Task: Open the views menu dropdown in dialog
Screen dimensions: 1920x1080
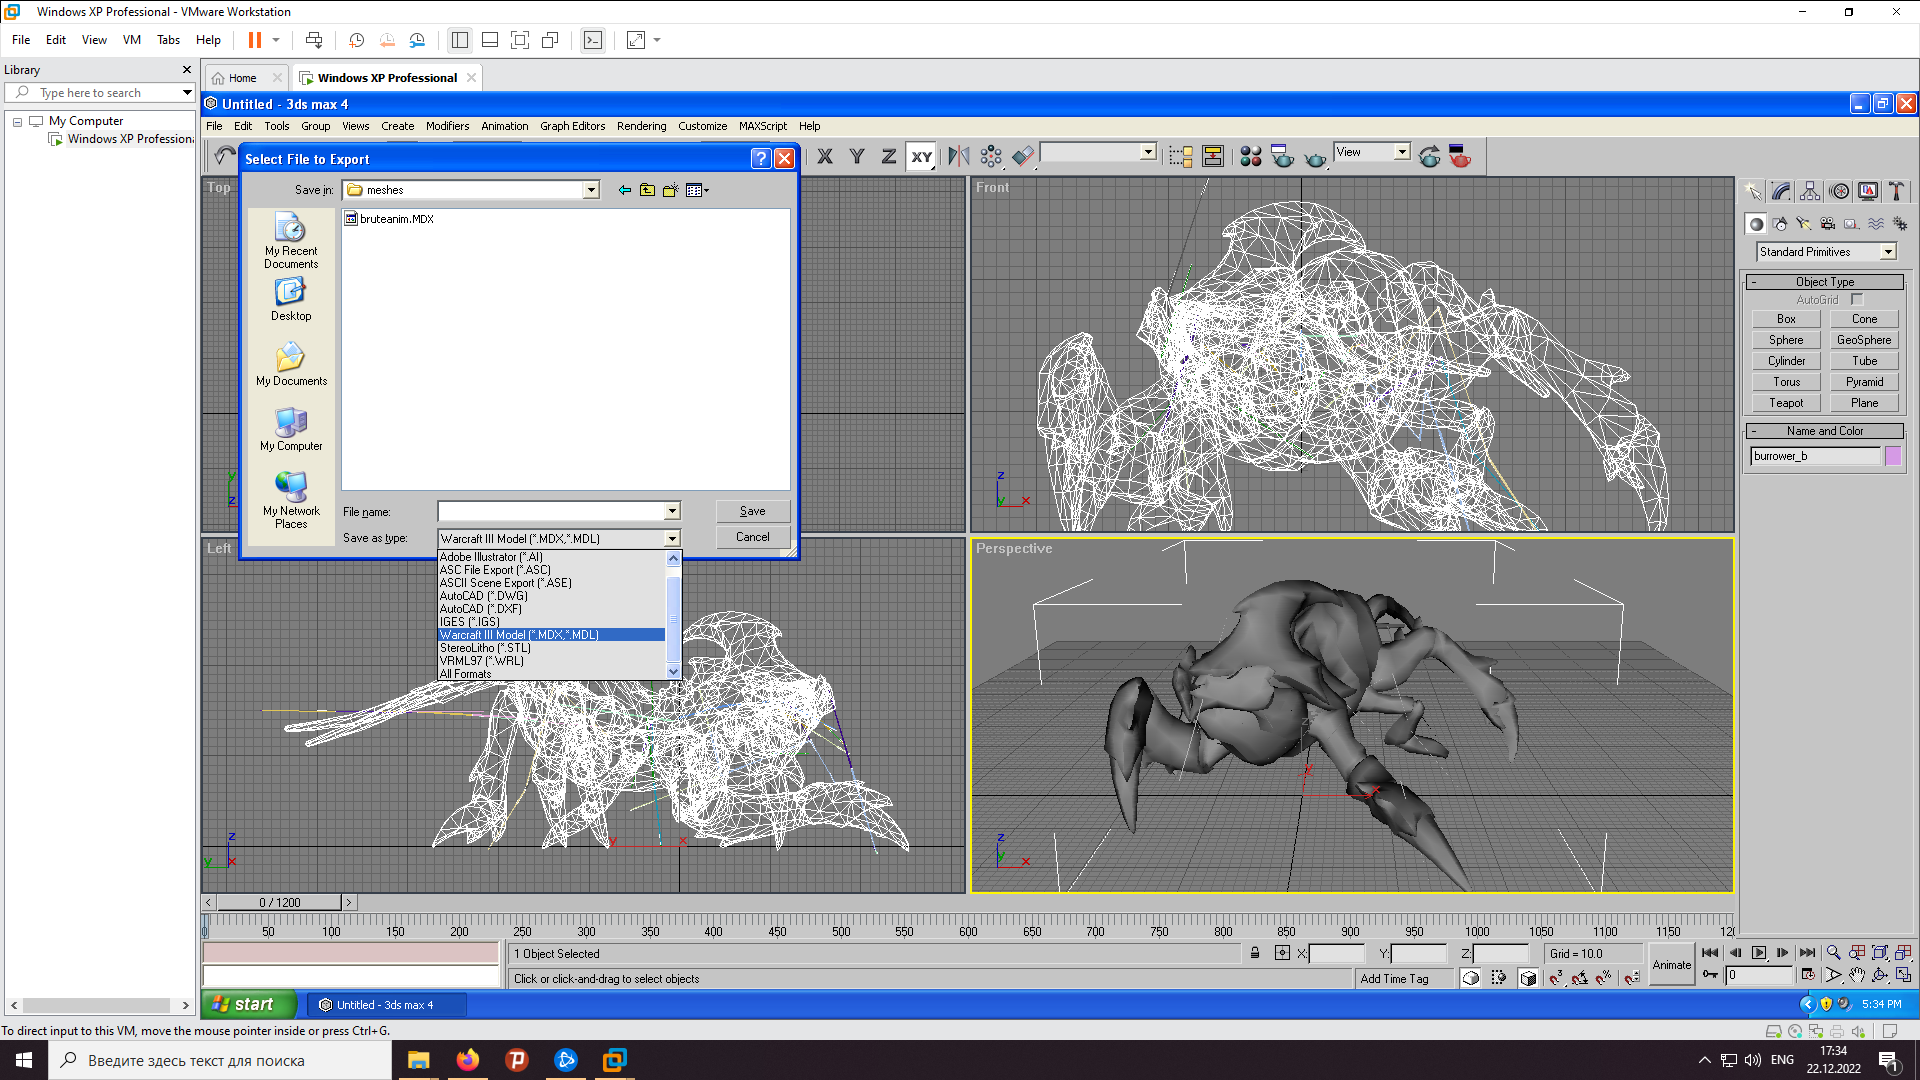Action: 697,190
